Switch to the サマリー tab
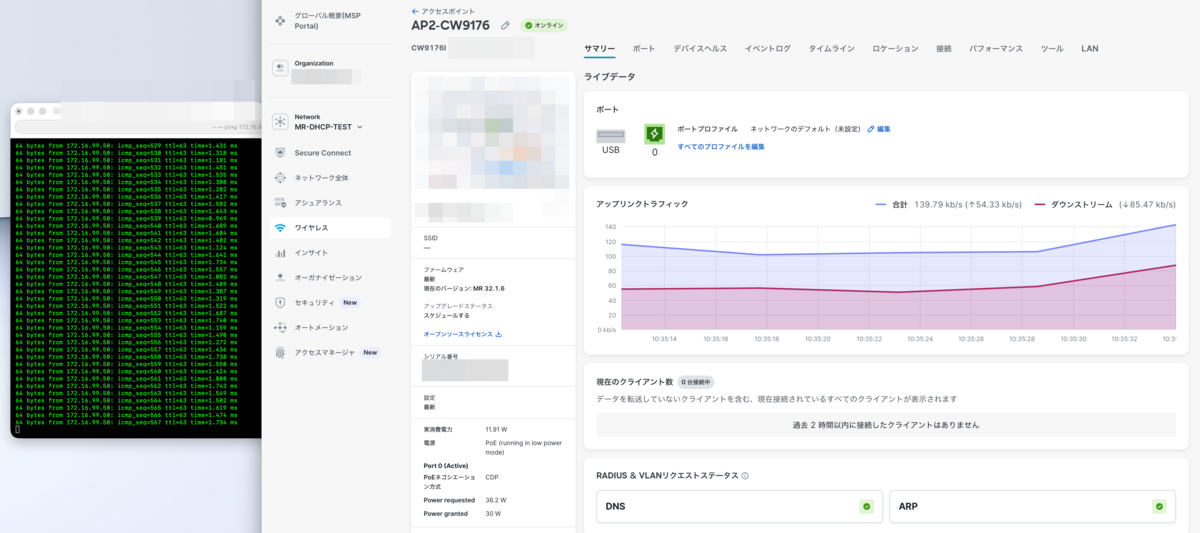This screenshot has width=1200, height=533. pos(600,48)
